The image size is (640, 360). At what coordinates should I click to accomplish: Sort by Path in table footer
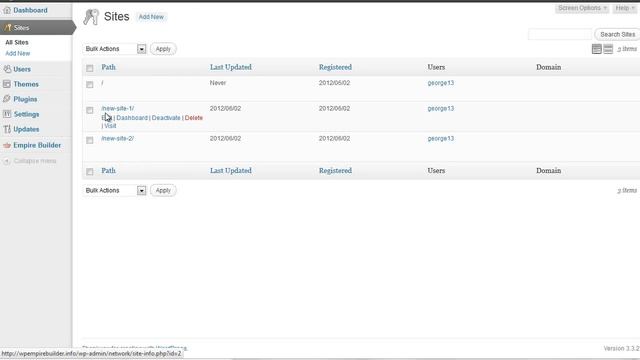pos(109,171)
